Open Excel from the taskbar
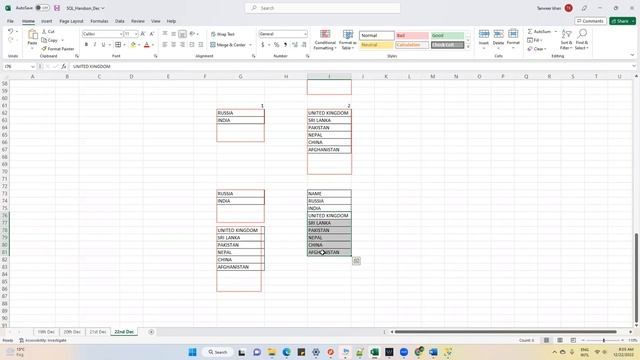The height and width of the screenshot is (360, 640). coord(374,352)
